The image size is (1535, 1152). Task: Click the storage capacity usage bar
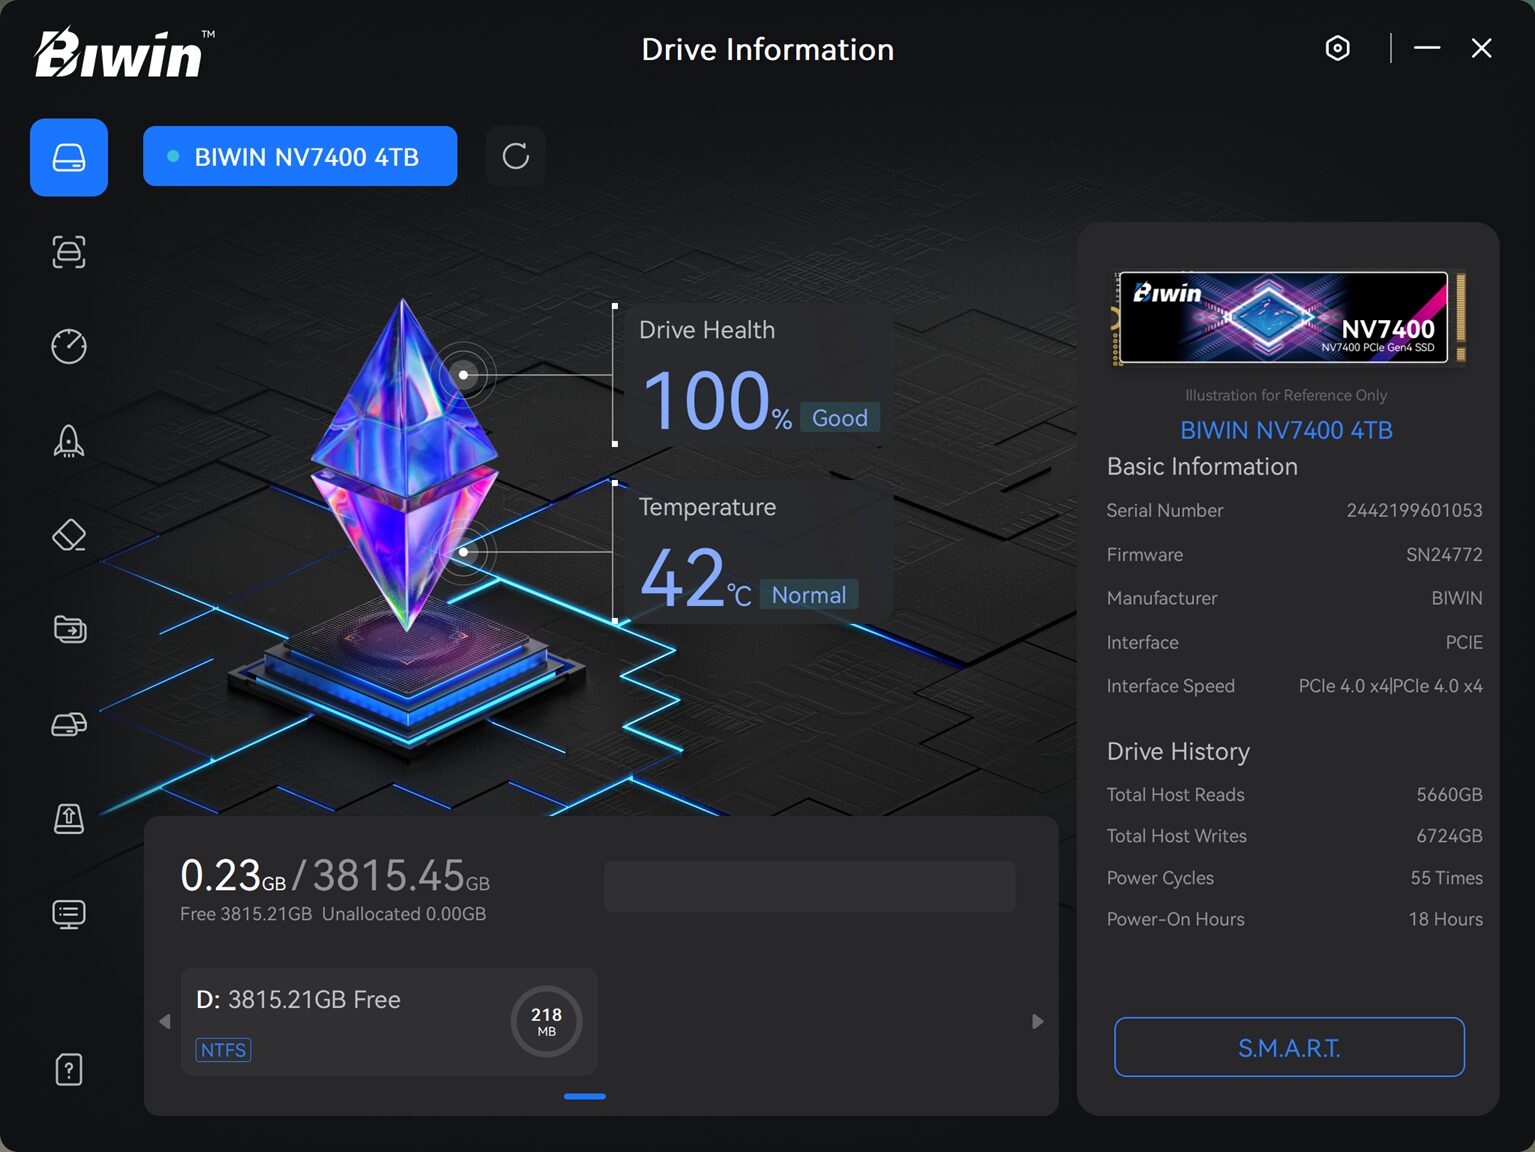[x=809, y=886]
